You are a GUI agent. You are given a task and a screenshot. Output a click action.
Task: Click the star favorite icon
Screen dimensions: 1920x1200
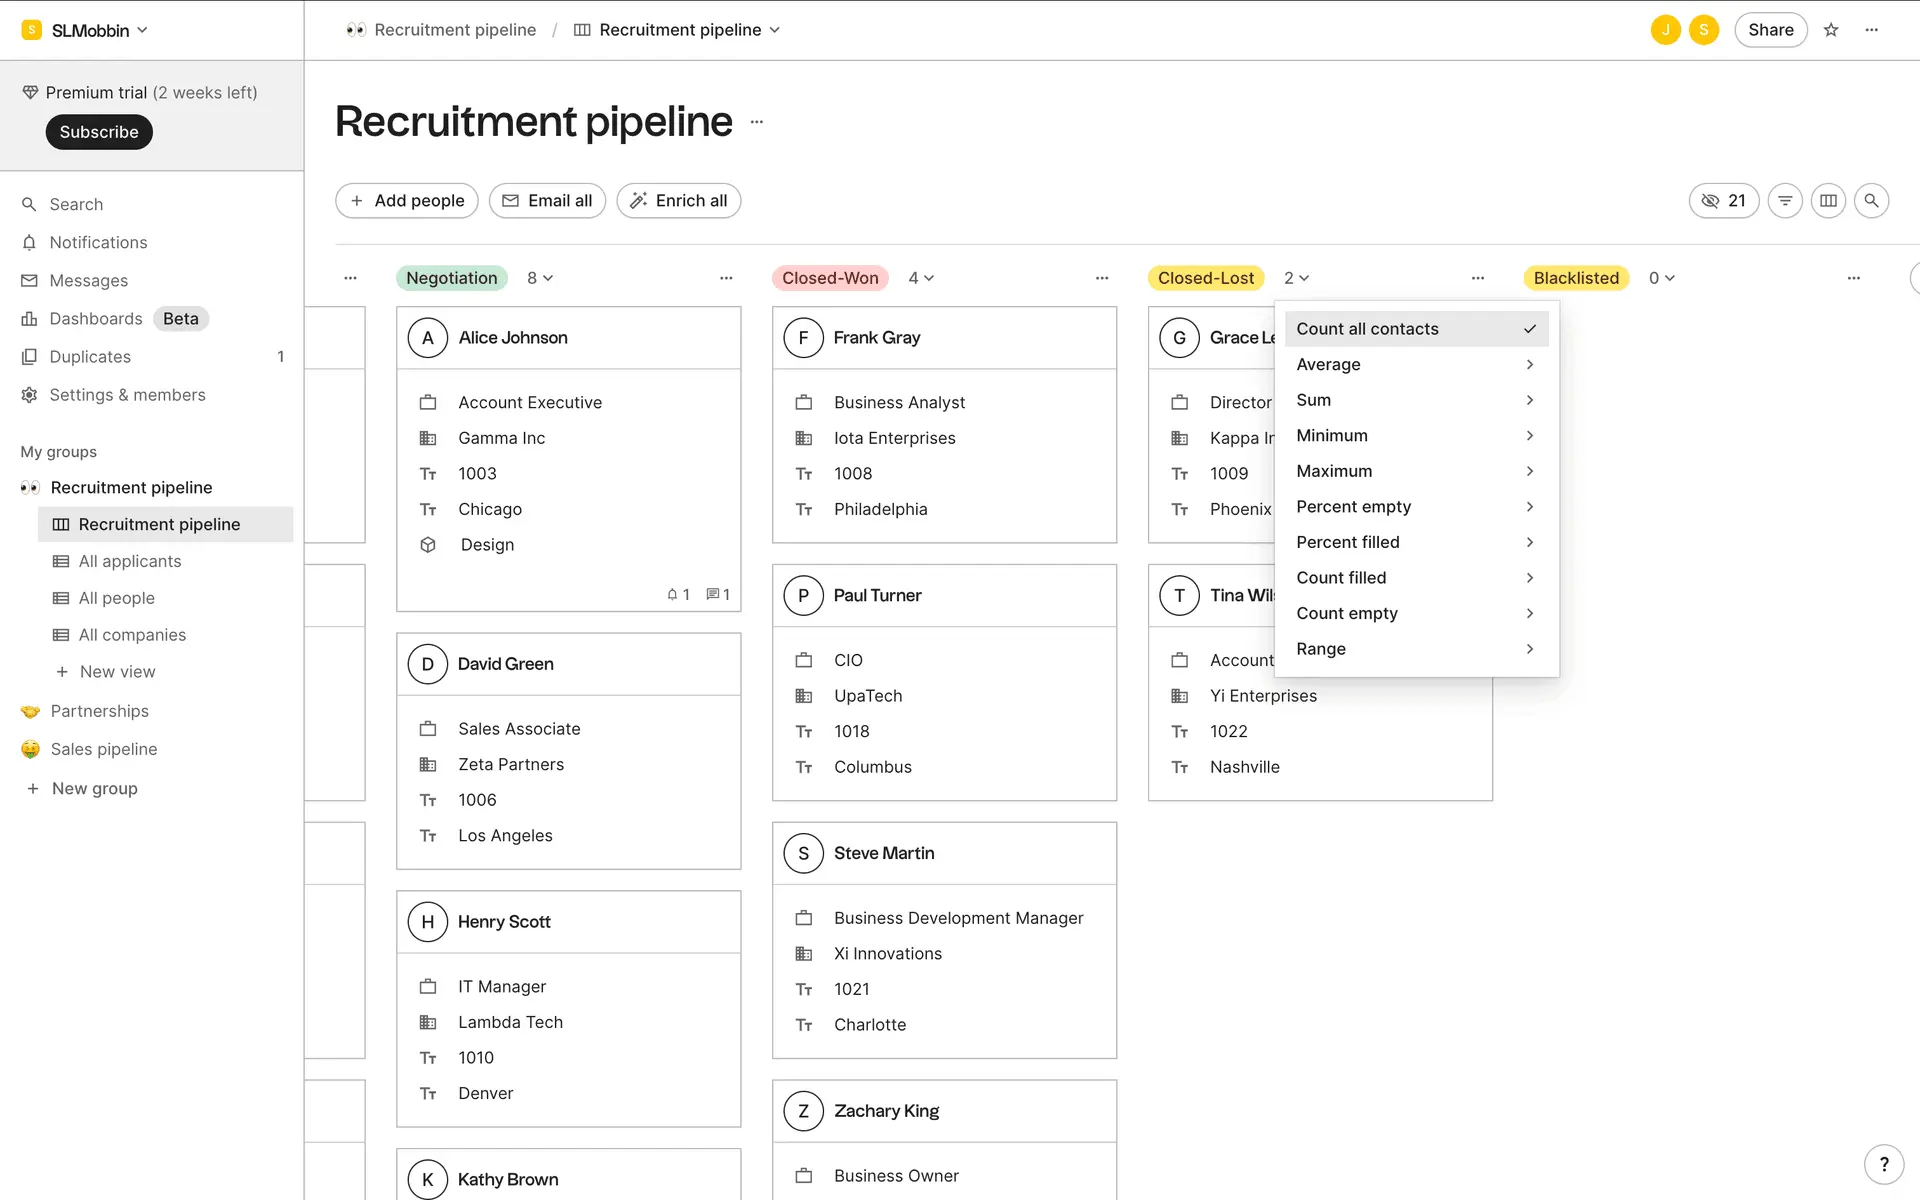(x=1831, y=30)
